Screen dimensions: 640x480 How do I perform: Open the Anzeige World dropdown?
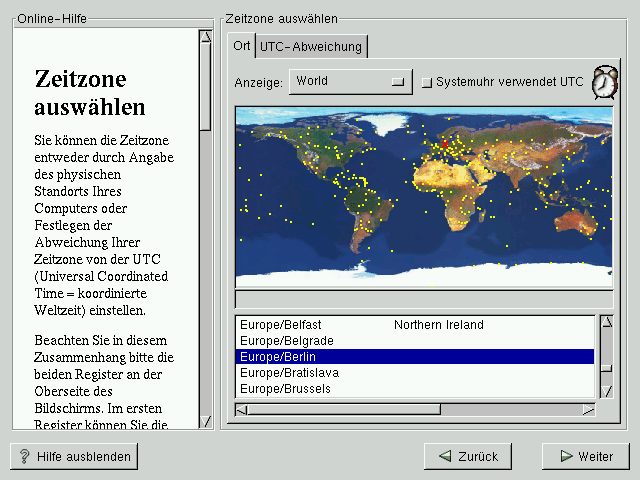350,82
